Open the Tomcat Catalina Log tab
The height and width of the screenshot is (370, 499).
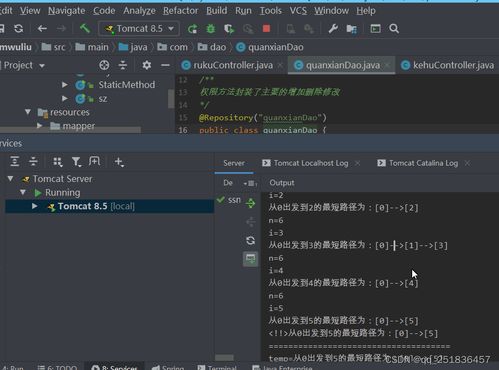pyautogui.click(x=417, y=163)
